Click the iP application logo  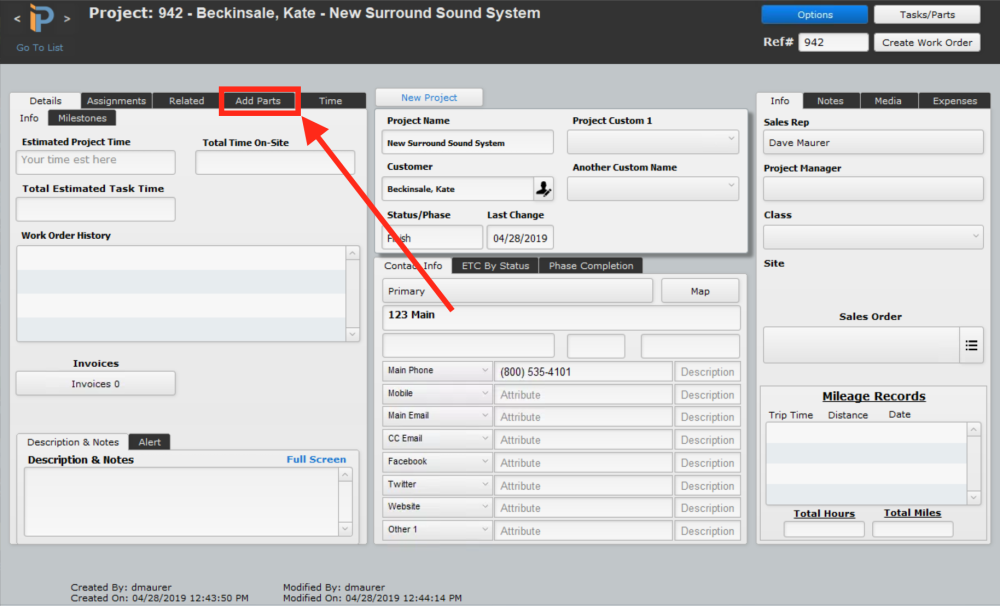41,18
